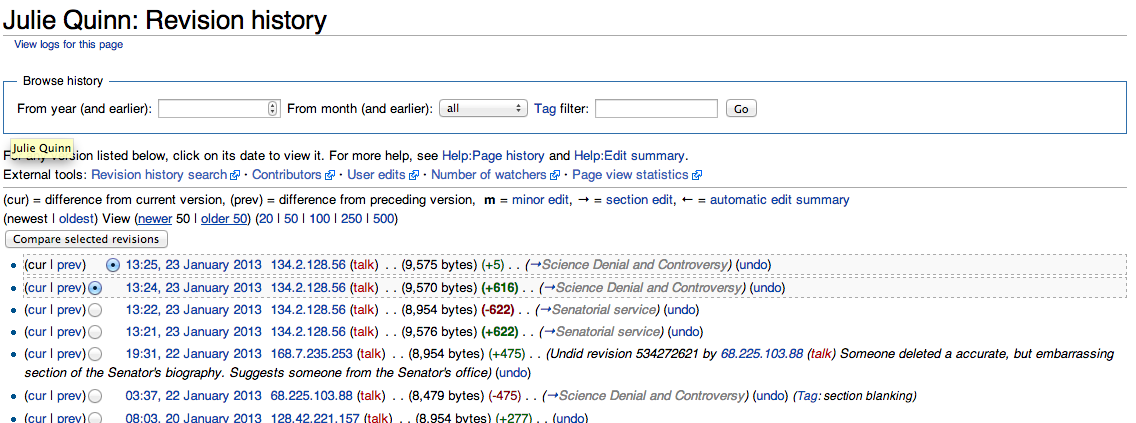Image resolution: width=1136 pixels, height=423 pixels.
Task: Open the From month dropdown
Action: 483,108
